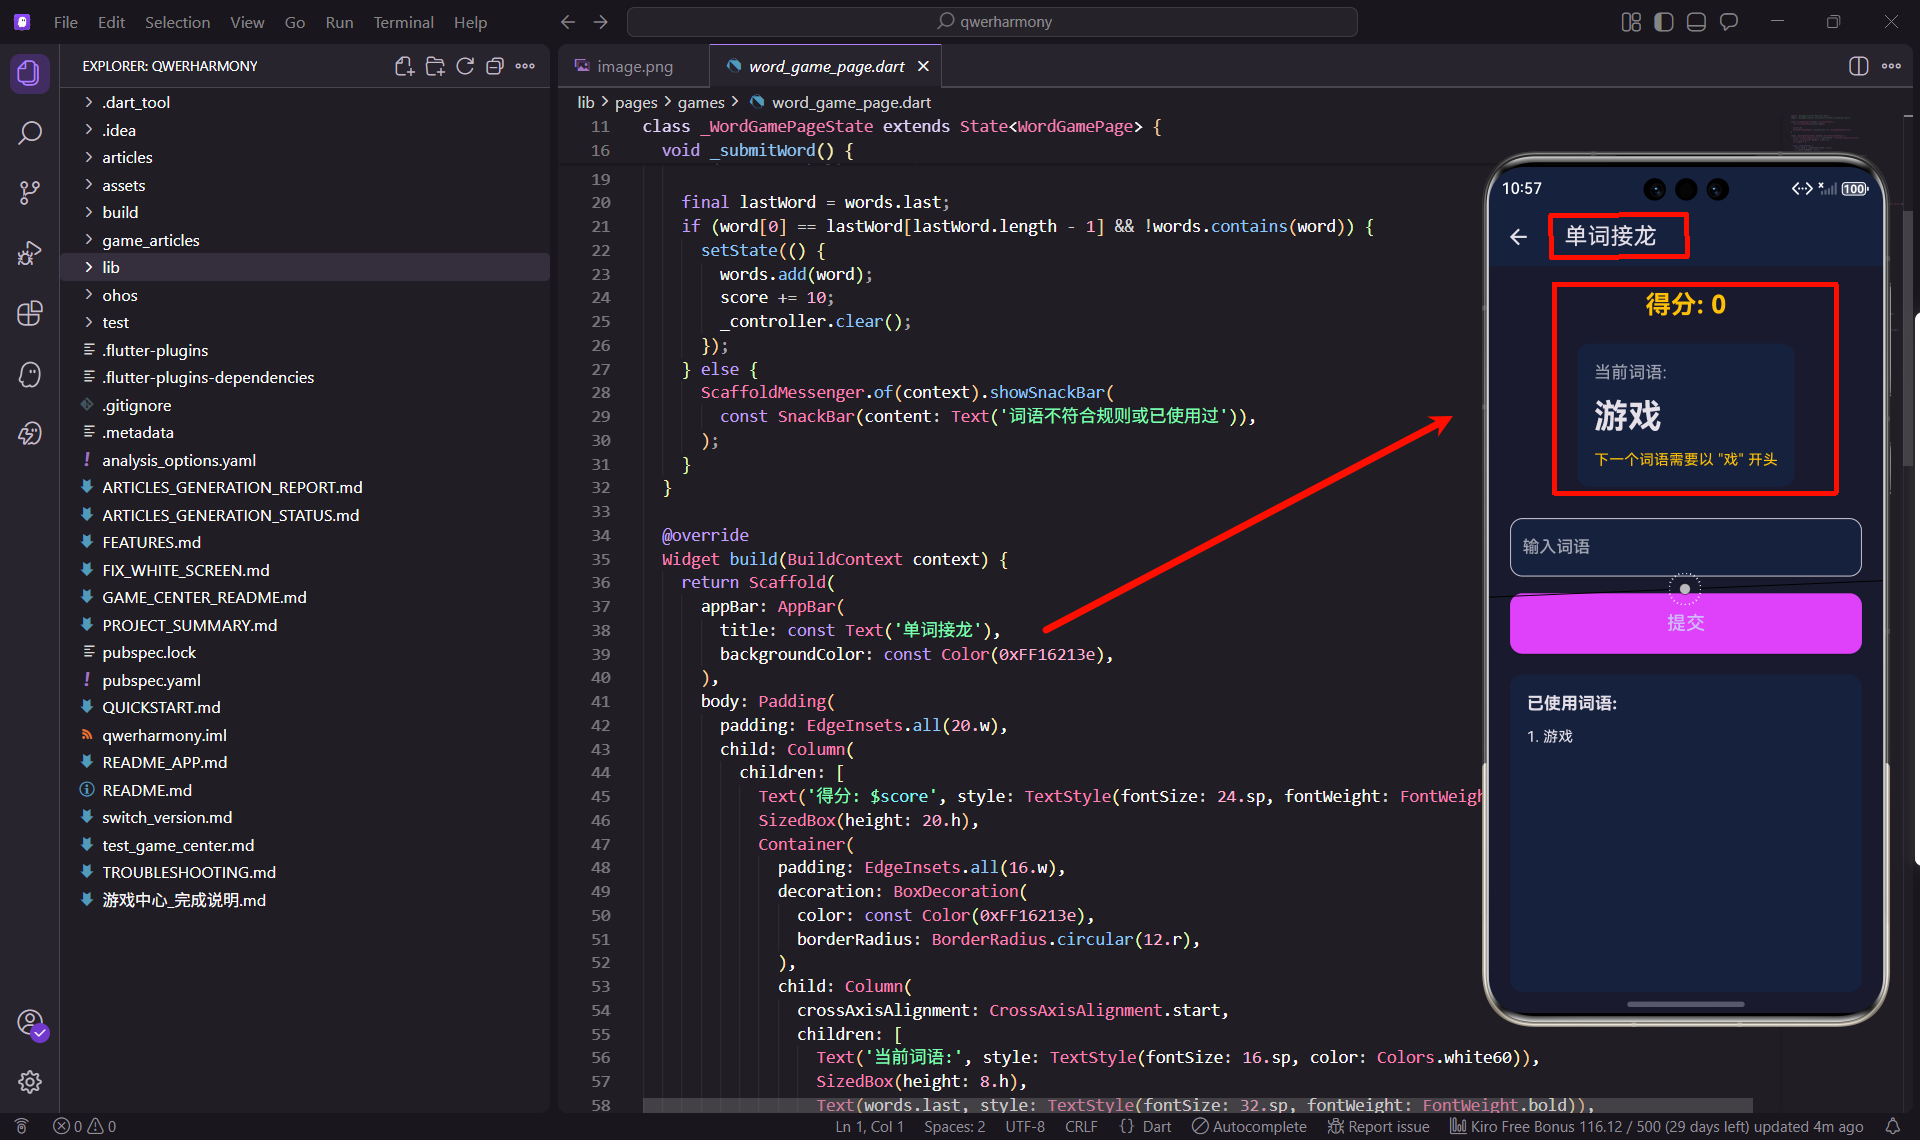
Task: Click the 输入词语 input field
Action: click(1685, 547)
